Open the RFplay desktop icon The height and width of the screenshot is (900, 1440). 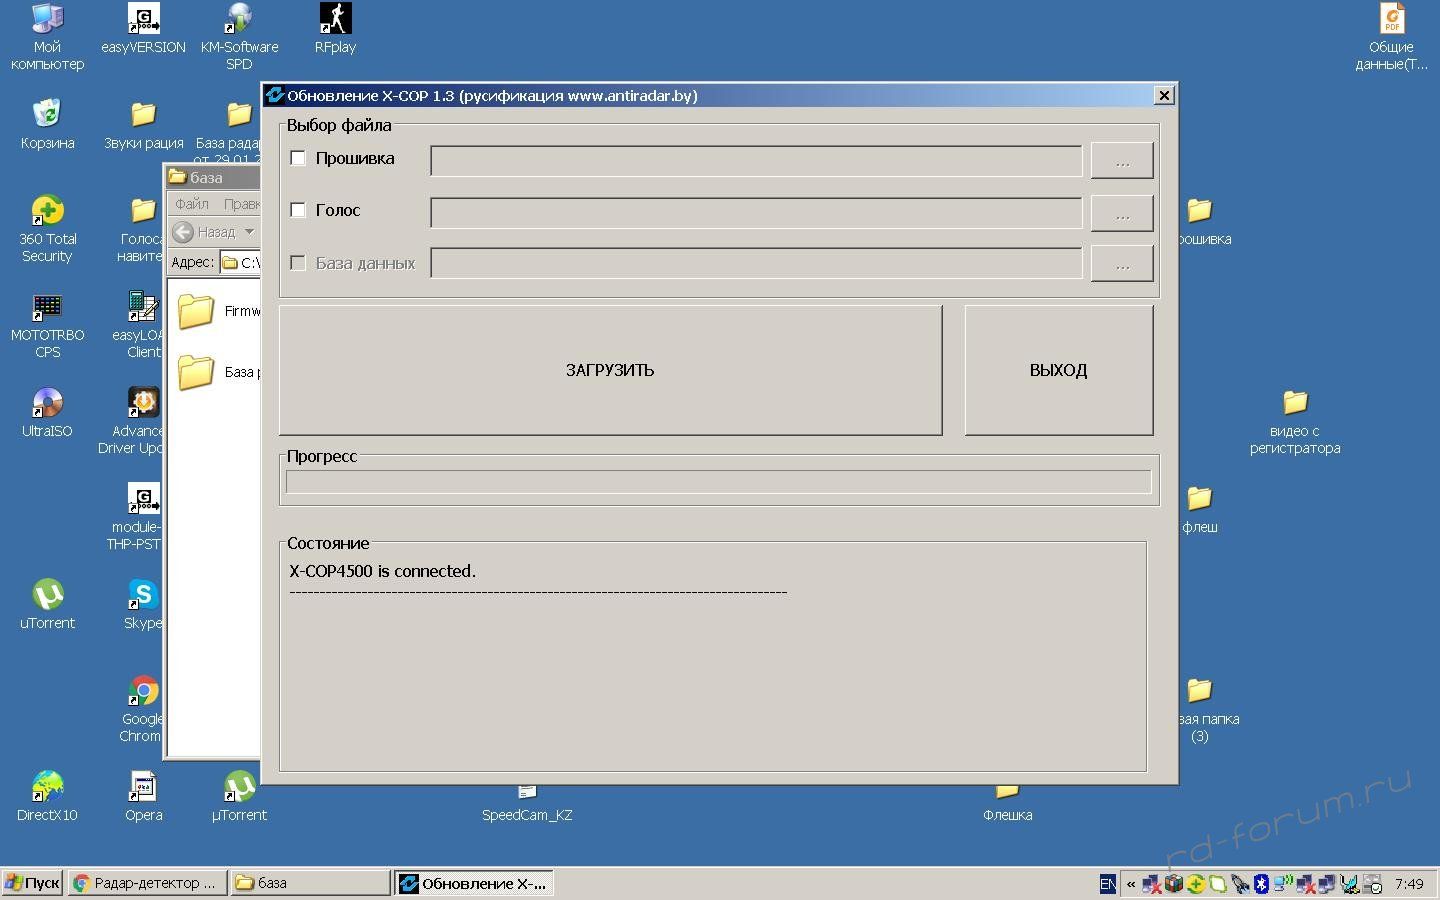(x=335, y=20)
